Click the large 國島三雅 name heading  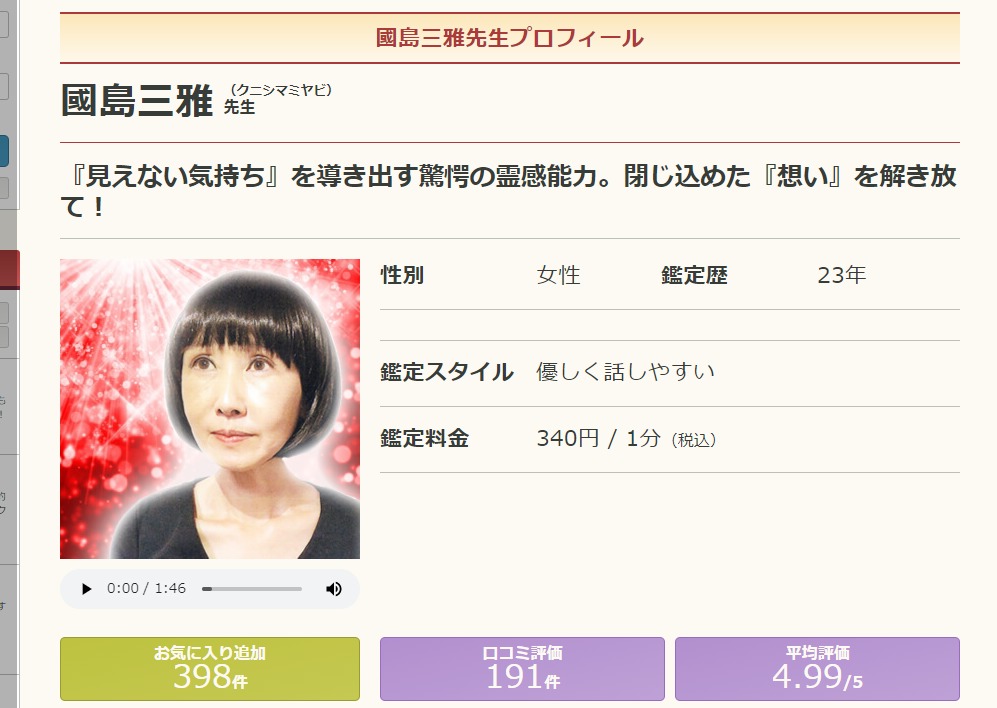(137, 101)
